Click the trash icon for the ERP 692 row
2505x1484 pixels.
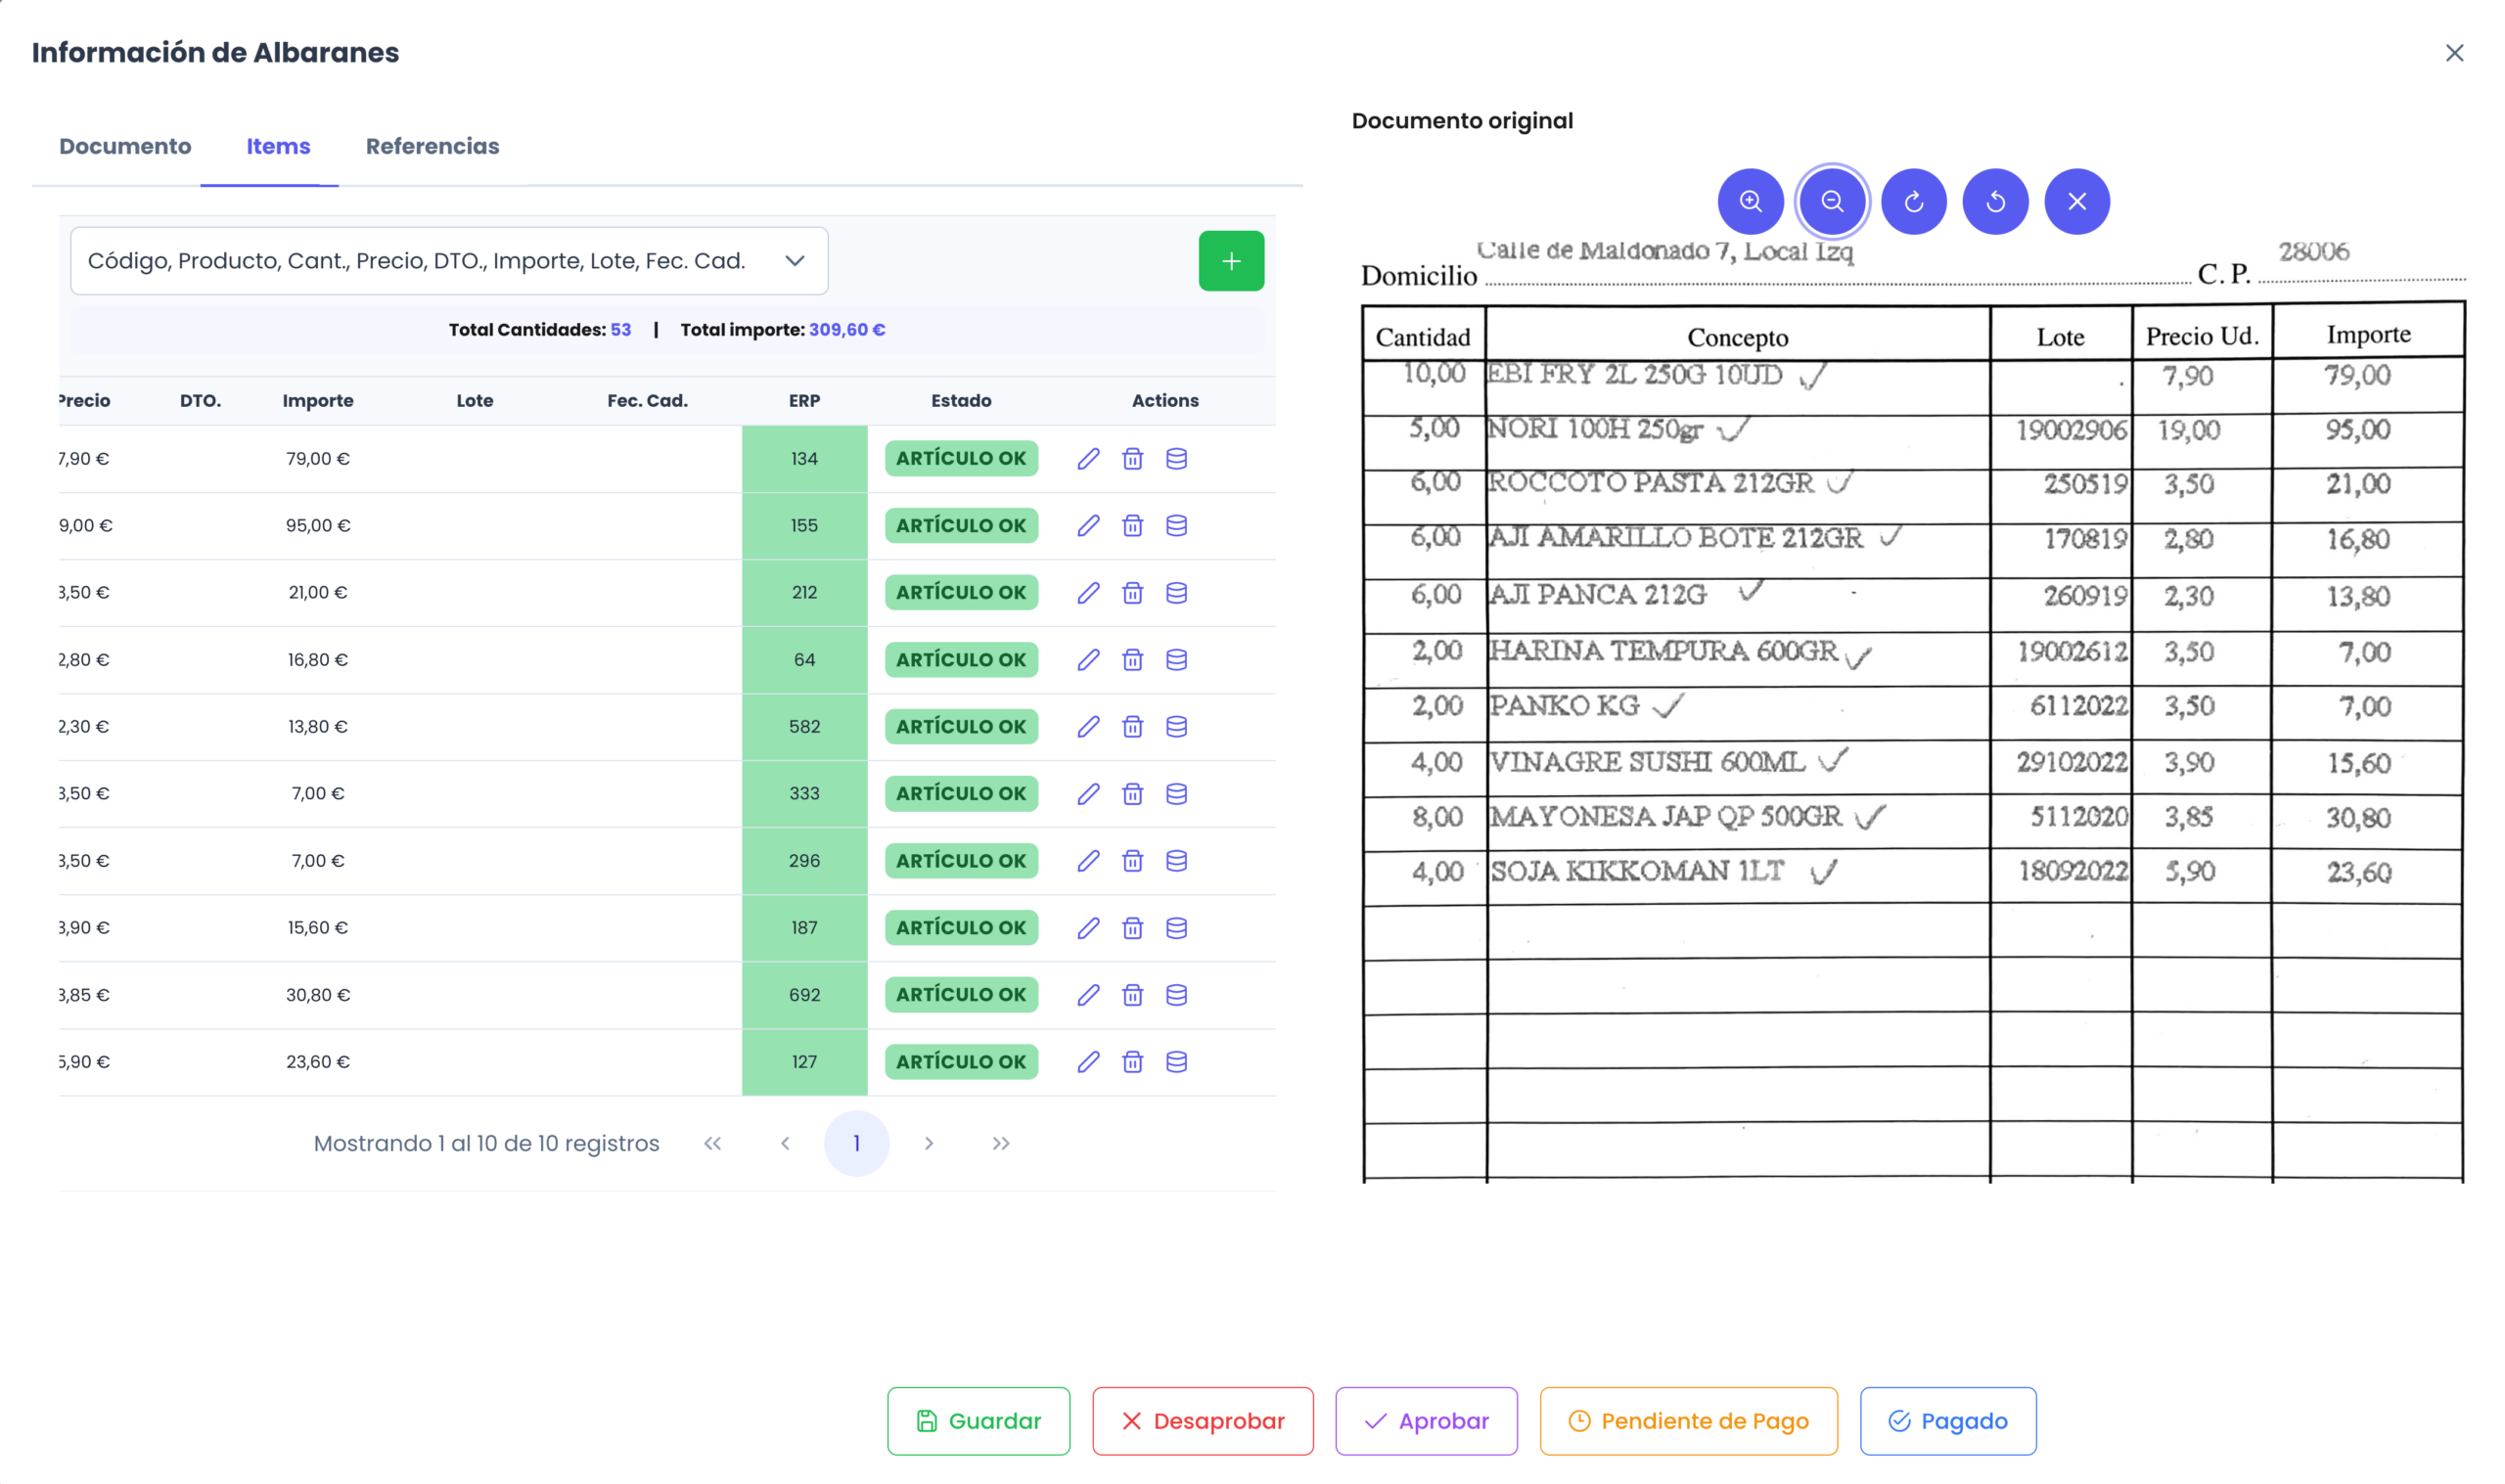coord(1132,995)
